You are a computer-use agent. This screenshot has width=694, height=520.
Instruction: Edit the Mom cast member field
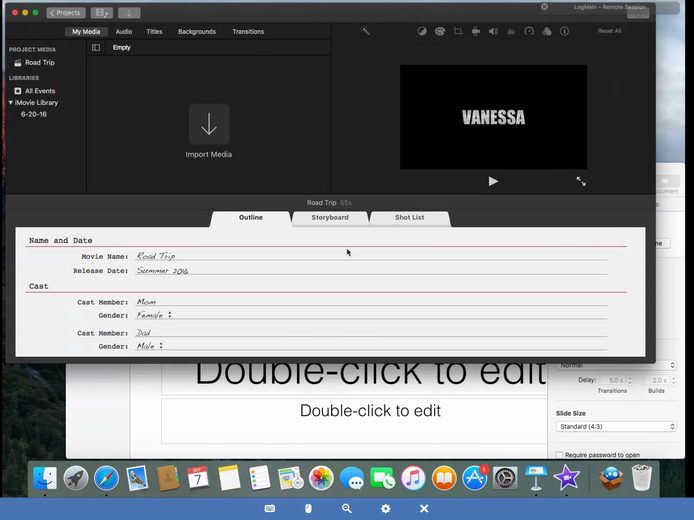tap(371, 301)
